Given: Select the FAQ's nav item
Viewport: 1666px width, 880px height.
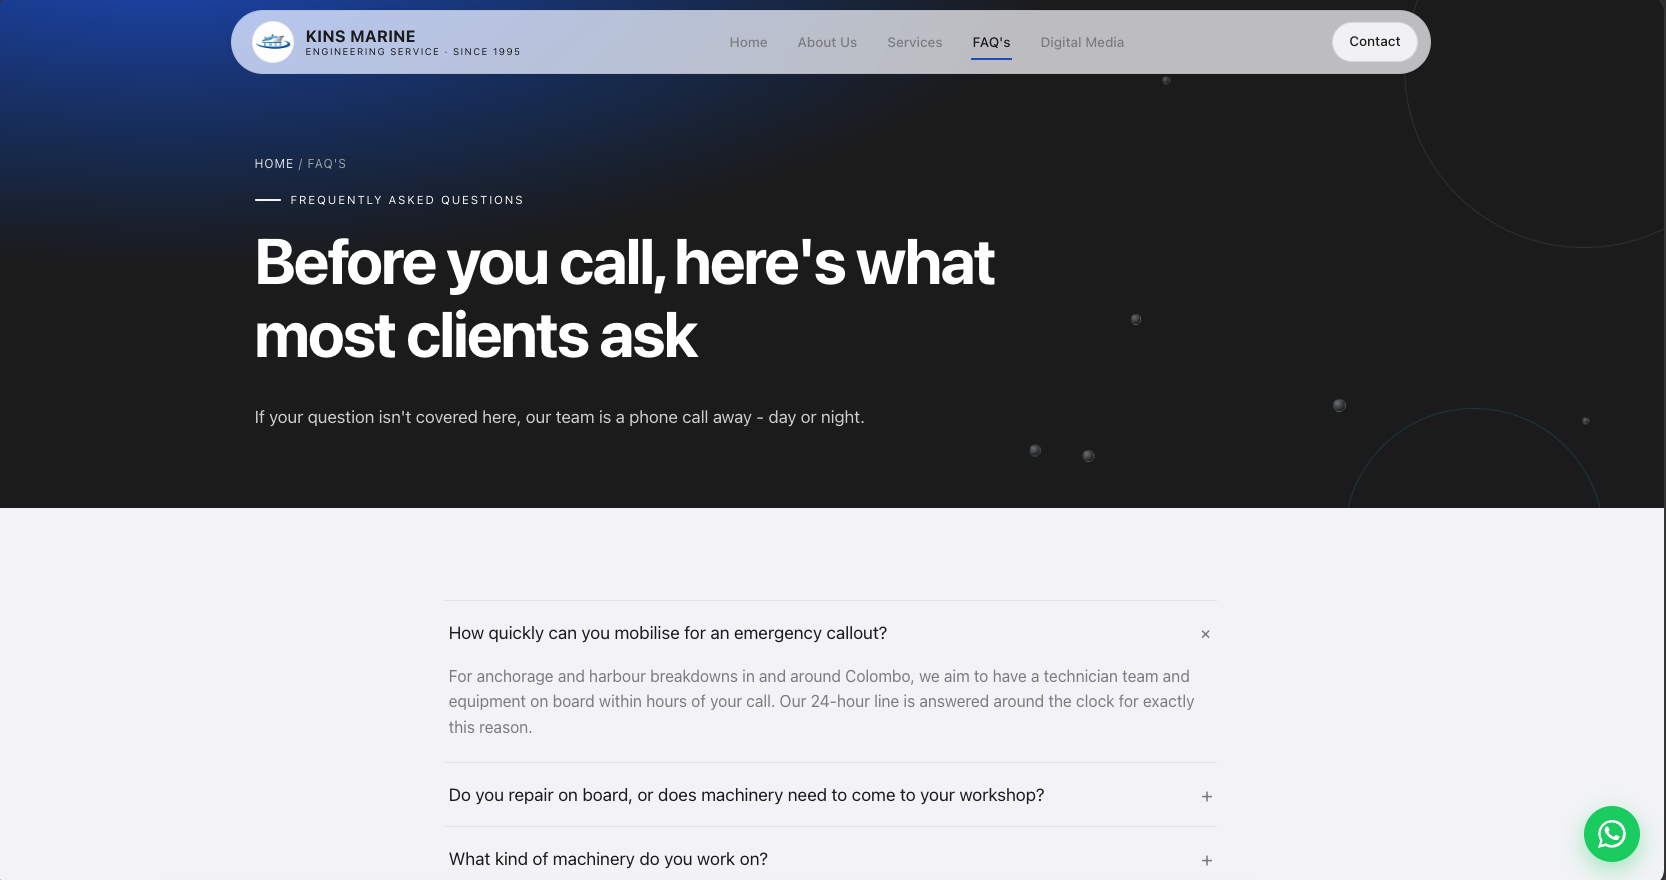Looking at the screenshot, I should pyautogui.click(x=991, y=42).
